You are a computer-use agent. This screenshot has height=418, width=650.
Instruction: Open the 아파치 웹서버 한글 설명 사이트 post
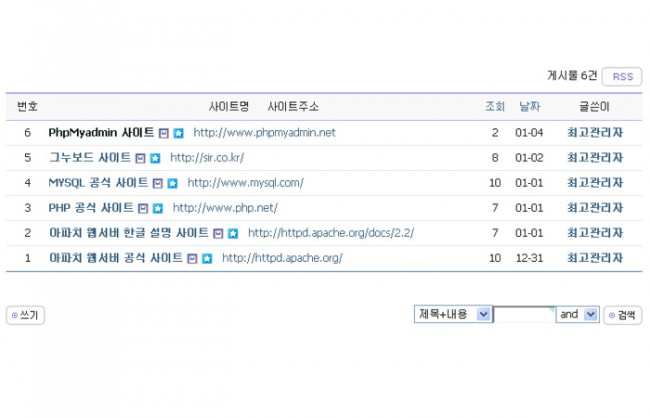tap(129, 233)
